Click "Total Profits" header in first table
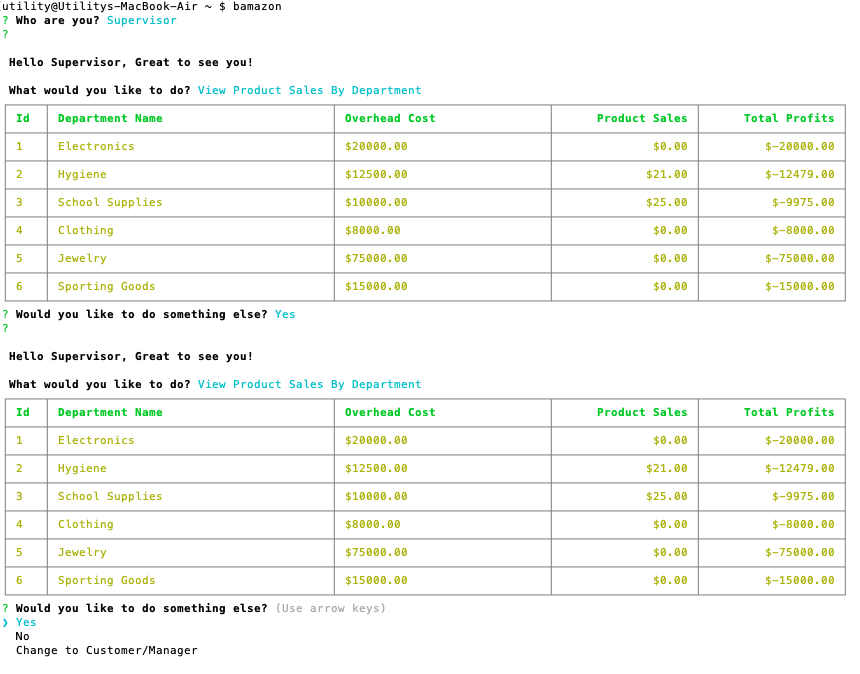 [x=788, y=118]
